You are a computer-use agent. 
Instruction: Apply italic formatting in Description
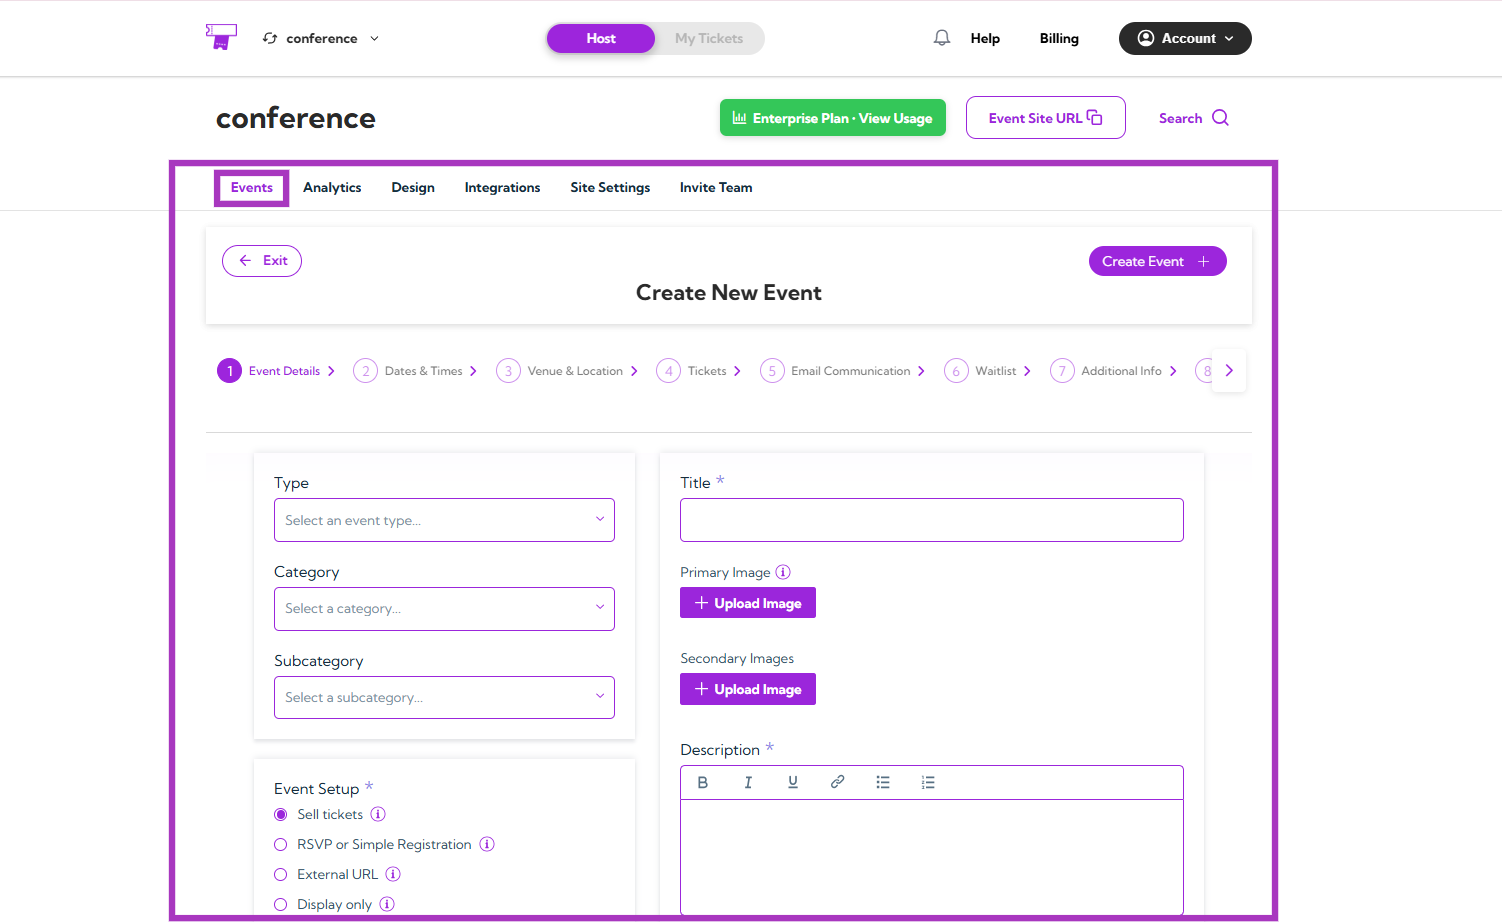point(748,782)
